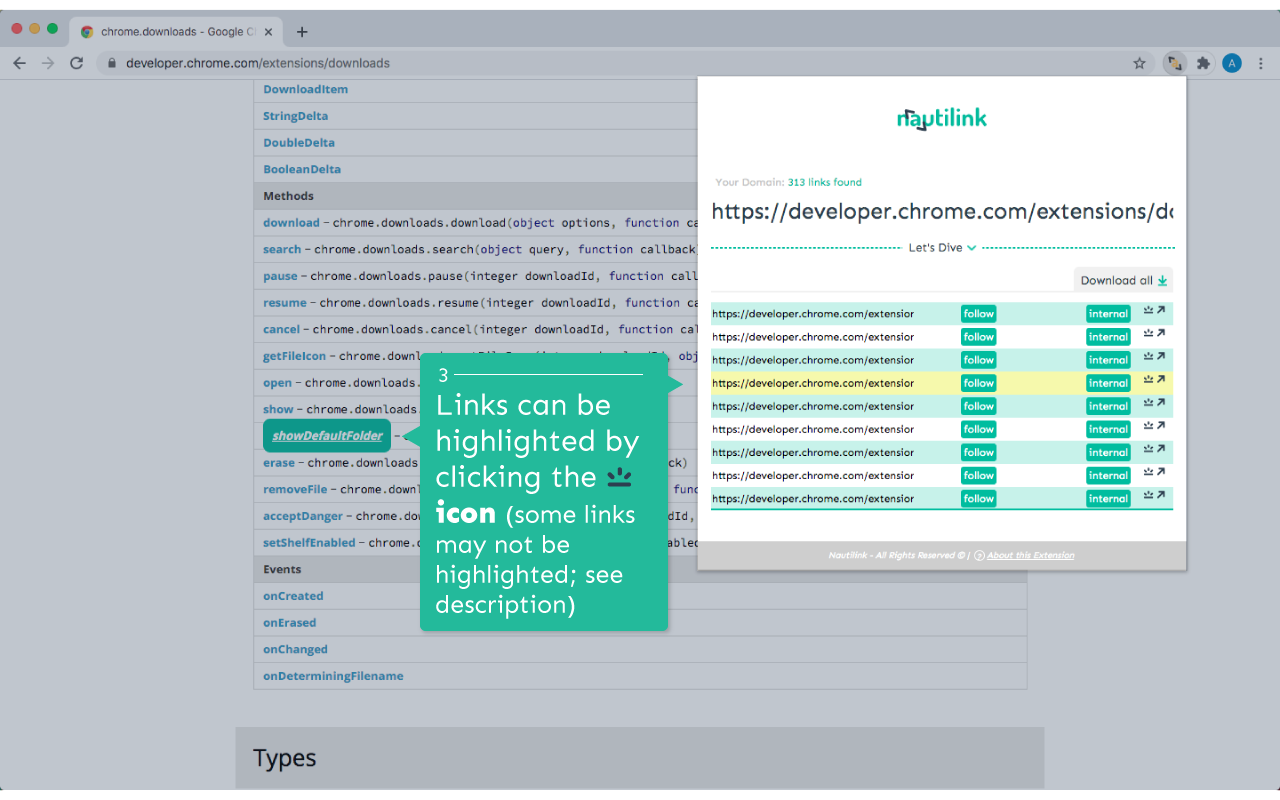Click the large developer.chrome.com URL heading in the popup
Screen dimensions: 1280x800
[942, 212]
